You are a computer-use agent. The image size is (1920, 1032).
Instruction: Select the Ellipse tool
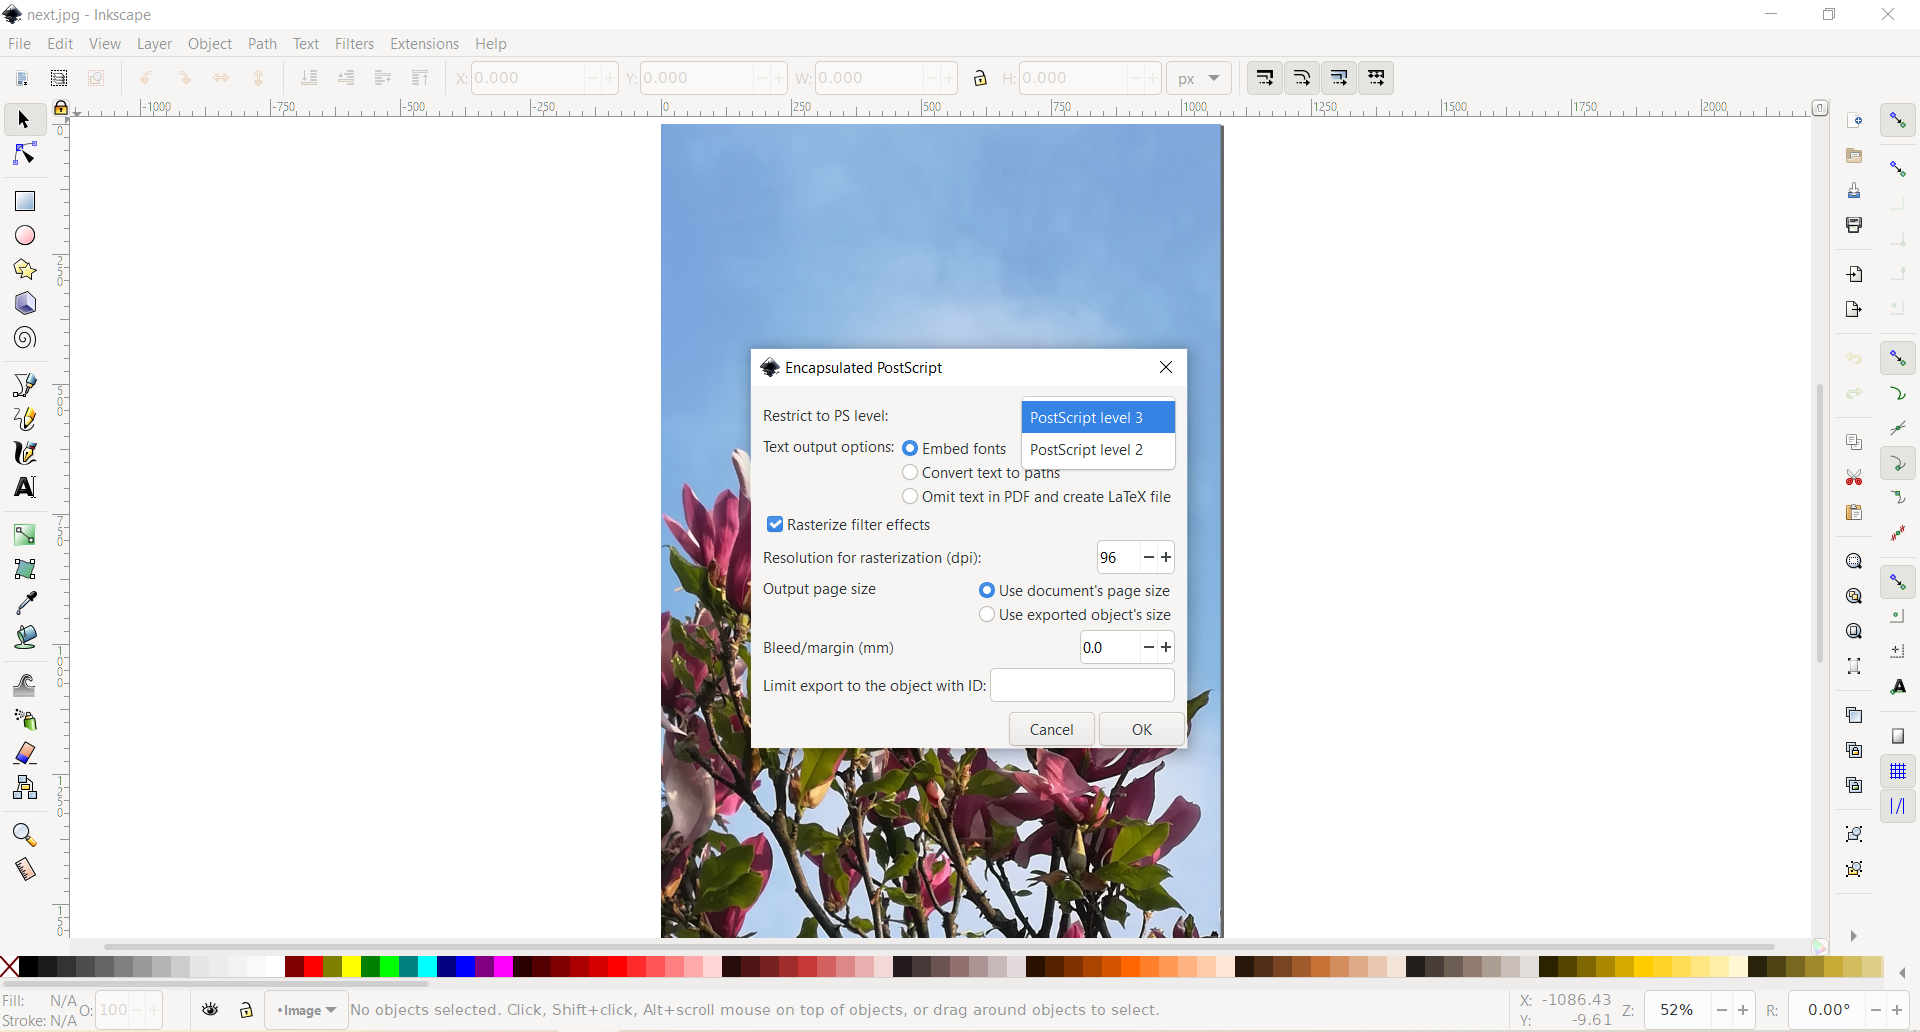point(25,236)
